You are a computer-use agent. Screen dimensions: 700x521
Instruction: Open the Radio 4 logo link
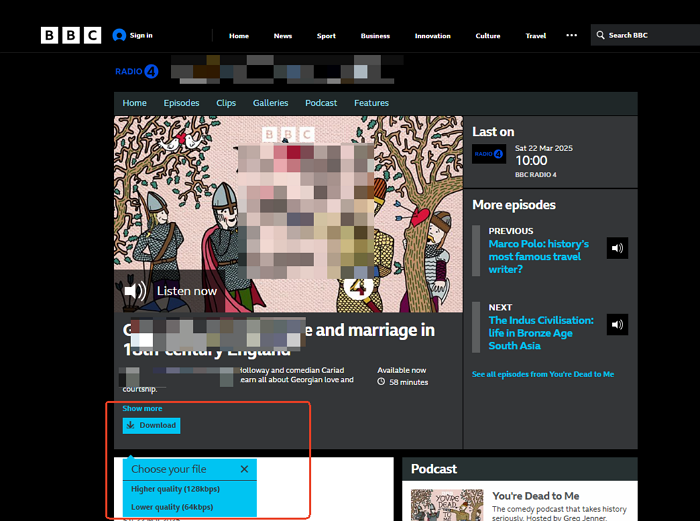(x=137, y=71)
